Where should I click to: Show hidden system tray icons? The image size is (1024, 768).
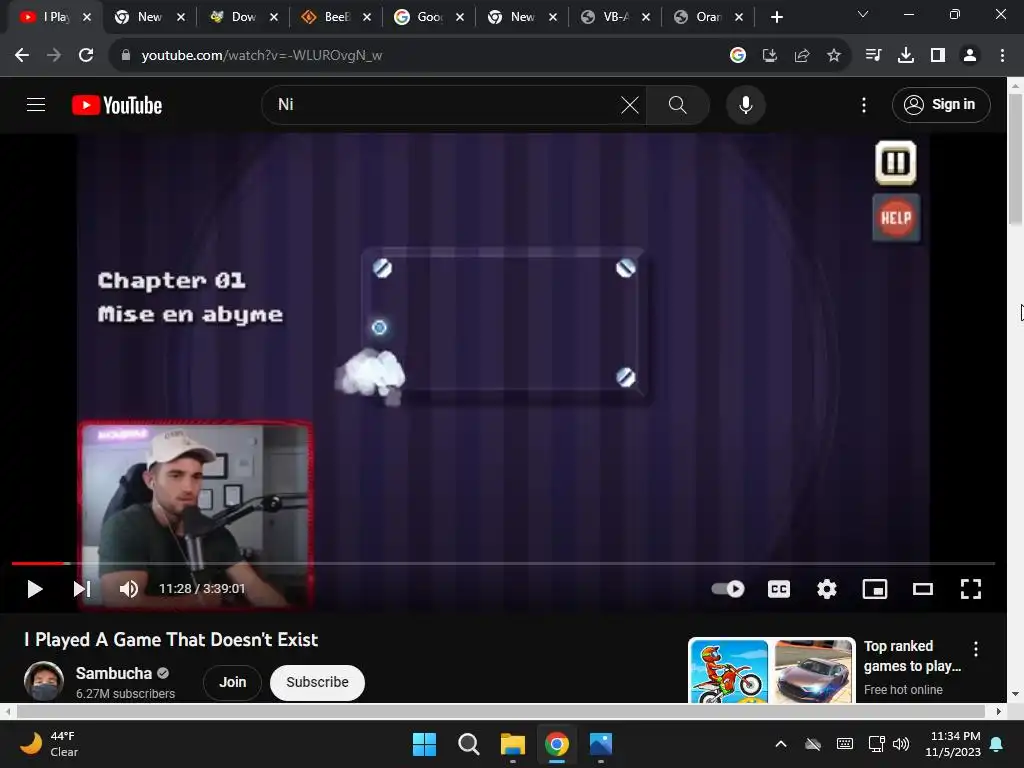pyautogui.click(x=780, y=744)
